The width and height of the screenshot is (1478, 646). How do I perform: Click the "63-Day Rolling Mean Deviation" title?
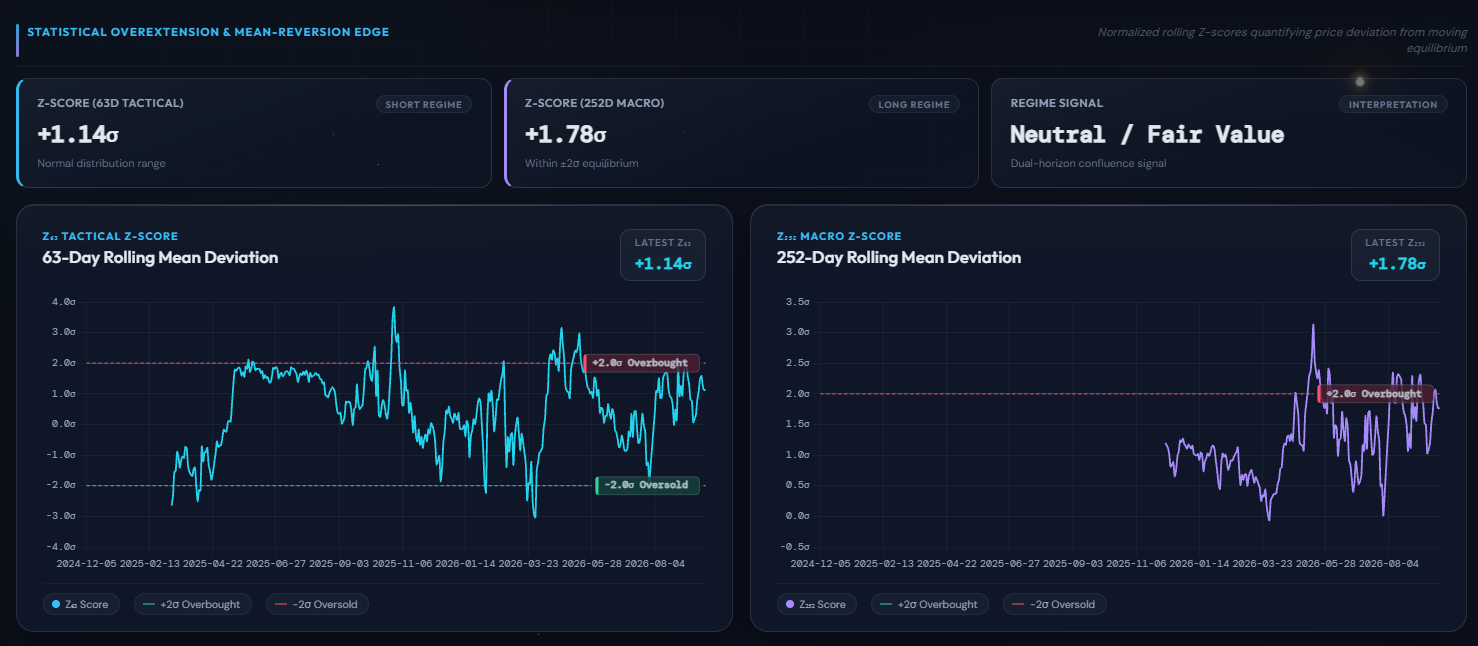(160, 257)
